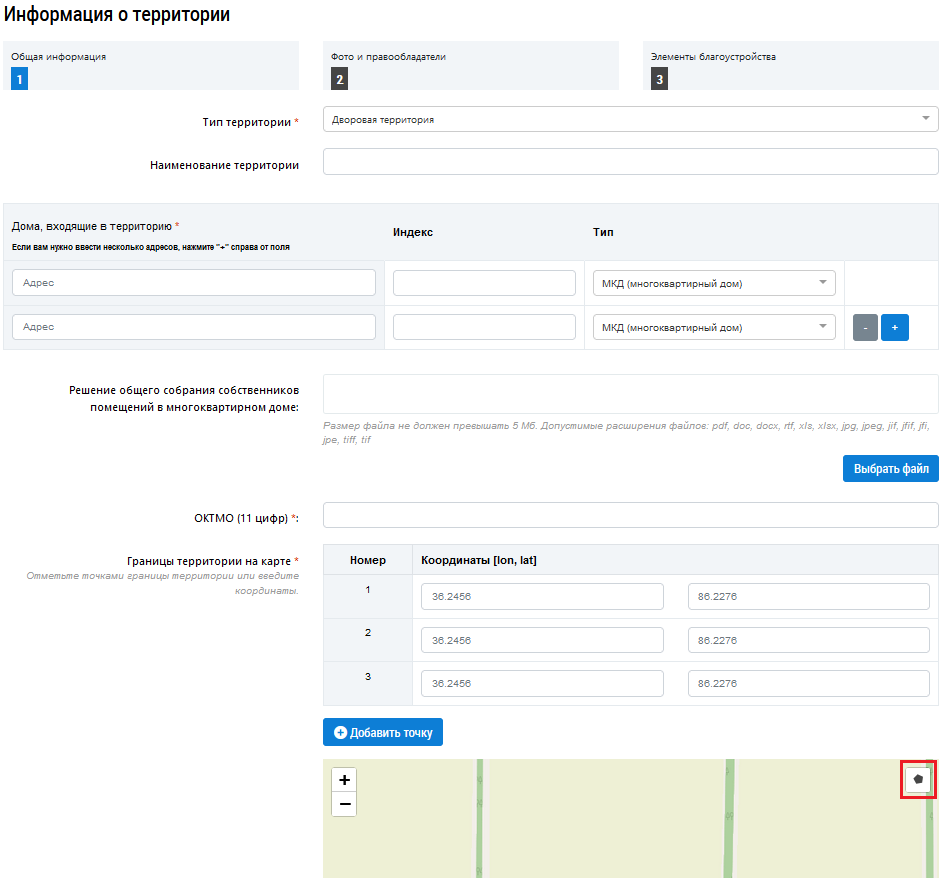Open the Тип территории dropdown
The height and width of the screenshot is (878, 951).
coord(630,119)
